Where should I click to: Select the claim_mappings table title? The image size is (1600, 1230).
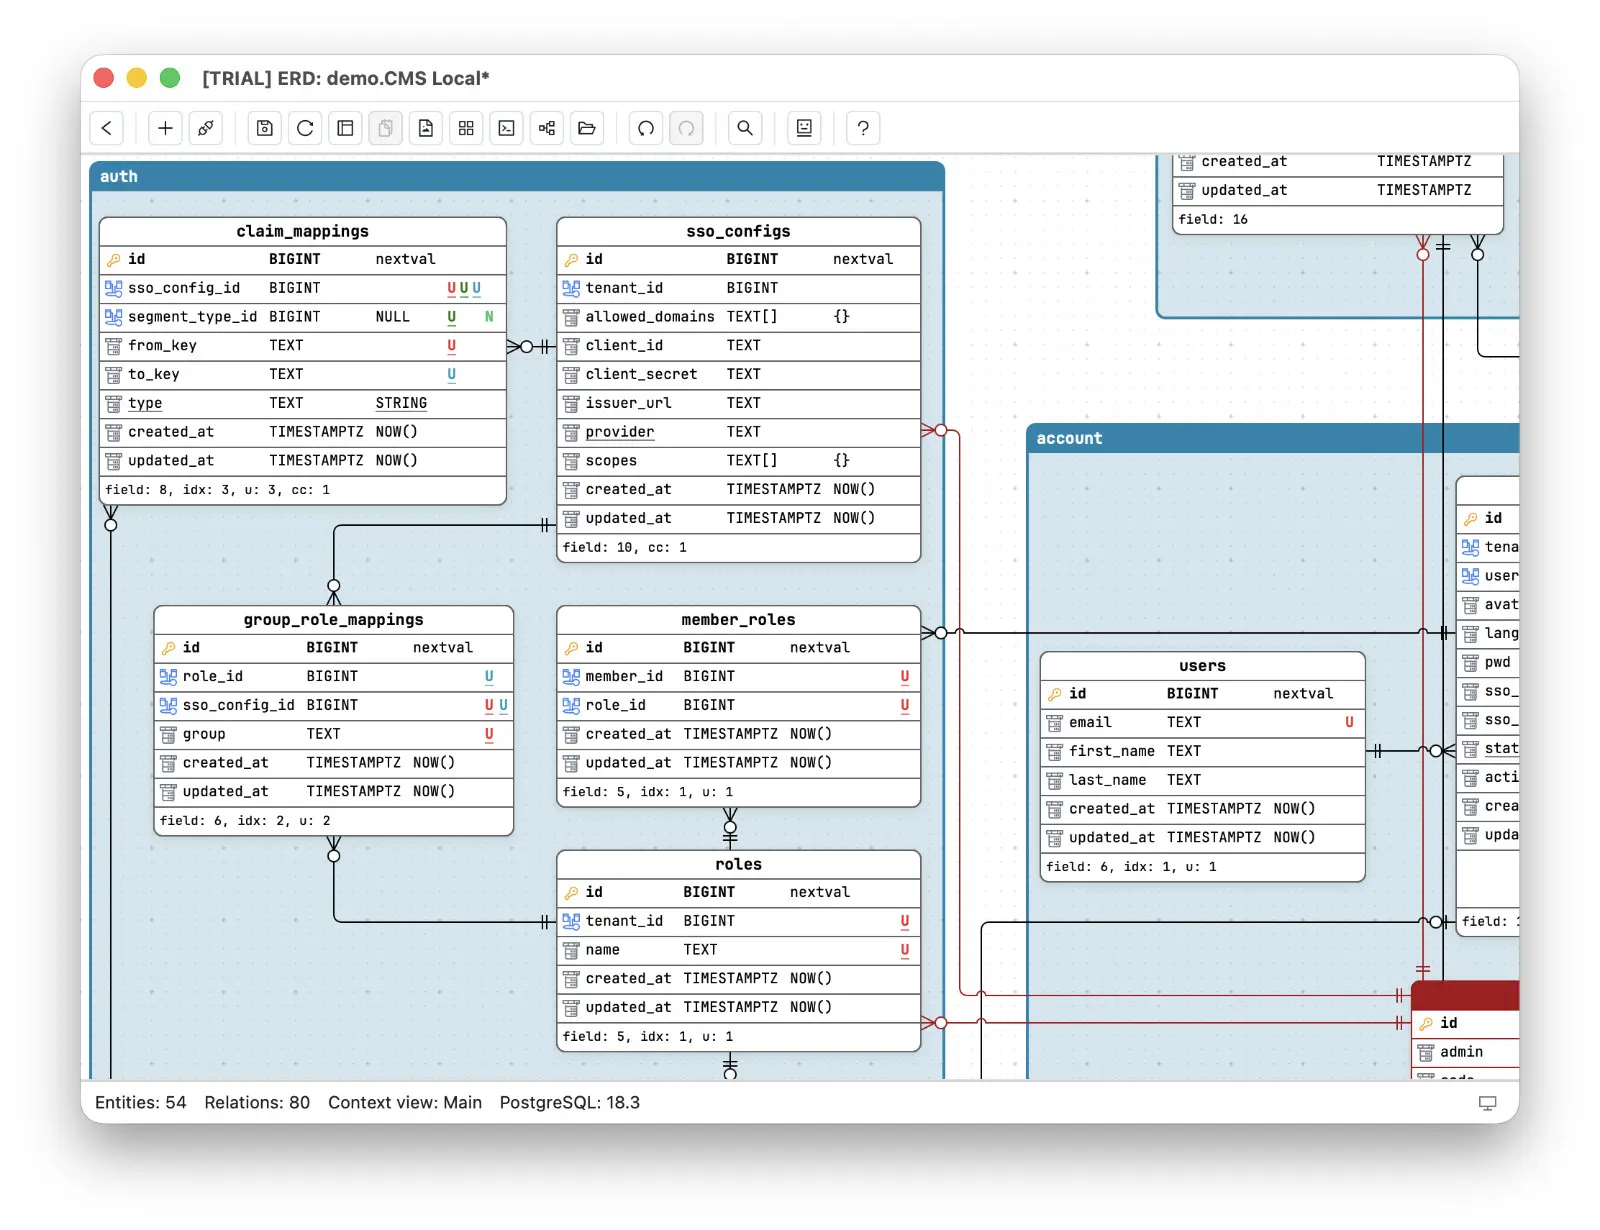click(x=303, y=231)
